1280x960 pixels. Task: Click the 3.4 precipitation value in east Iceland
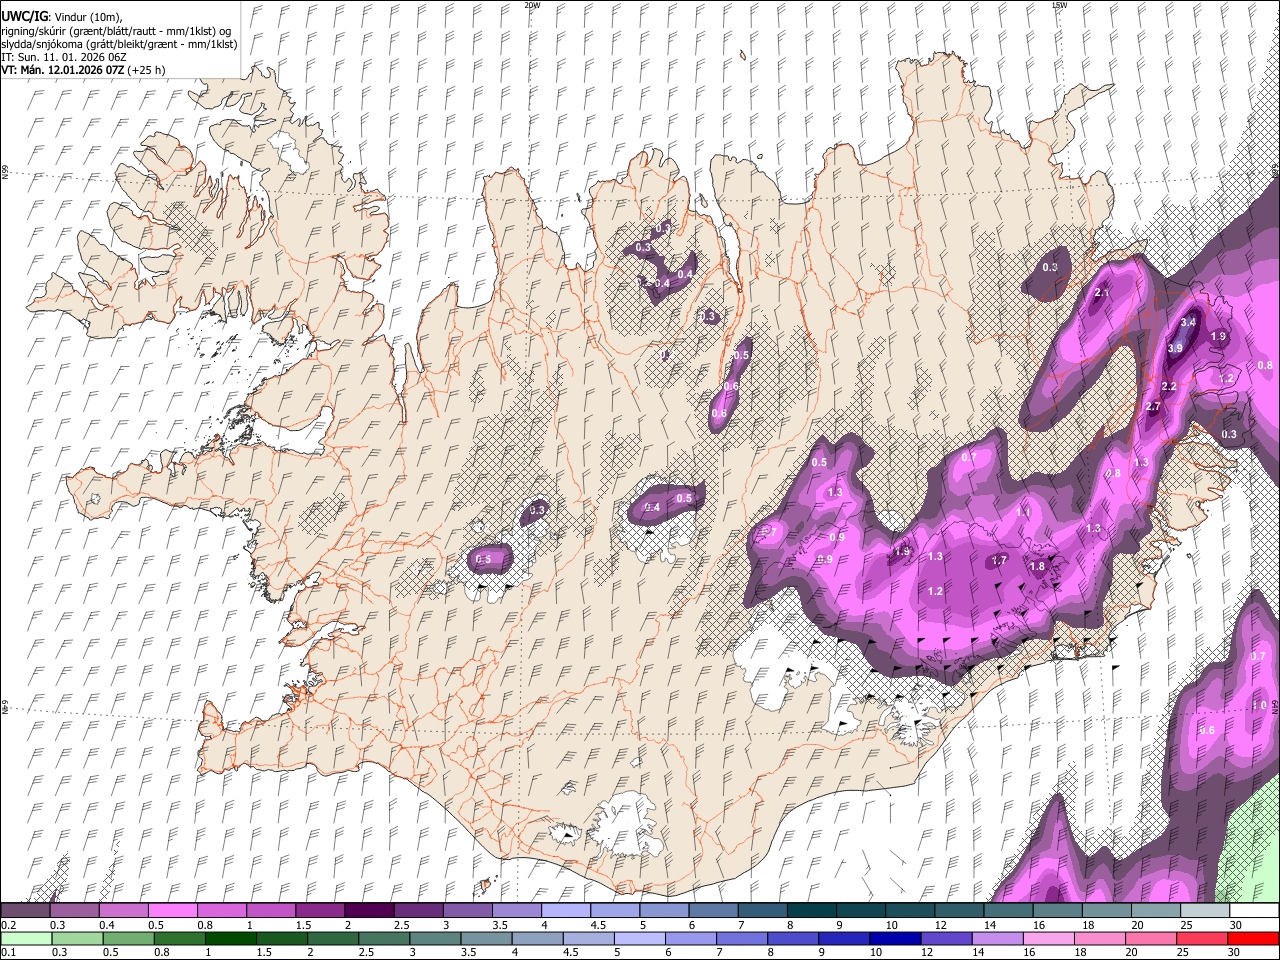click(x=1188, y=322)
